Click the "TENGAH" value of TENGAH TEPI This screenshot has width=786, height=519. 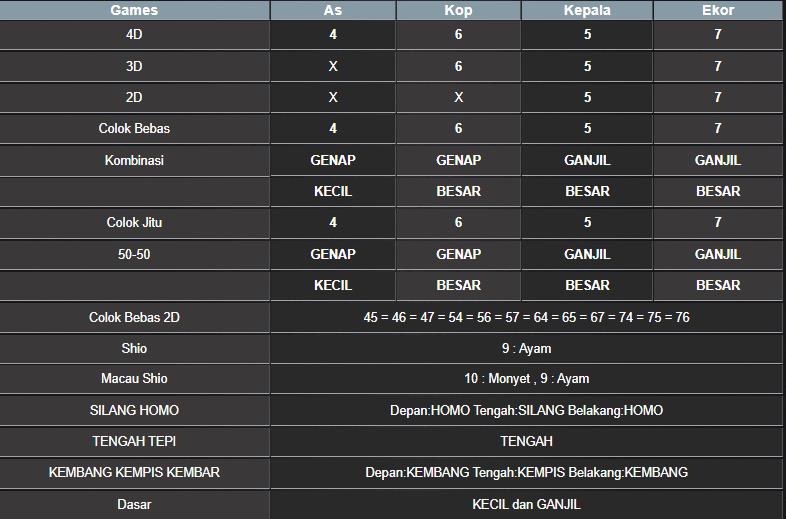pos(526,441)
